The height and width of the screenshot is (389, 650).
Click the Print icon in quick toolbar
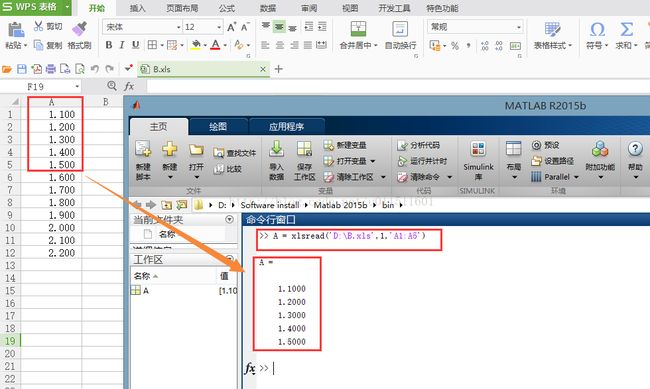pyautogui.click(x=51, y=69)
